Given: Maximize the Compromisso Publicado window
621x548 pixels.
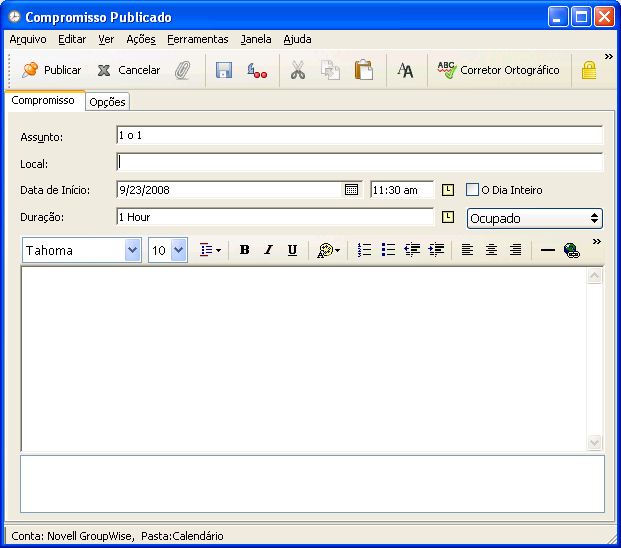Looking at the screenshot, I should [x=581, y=17].
